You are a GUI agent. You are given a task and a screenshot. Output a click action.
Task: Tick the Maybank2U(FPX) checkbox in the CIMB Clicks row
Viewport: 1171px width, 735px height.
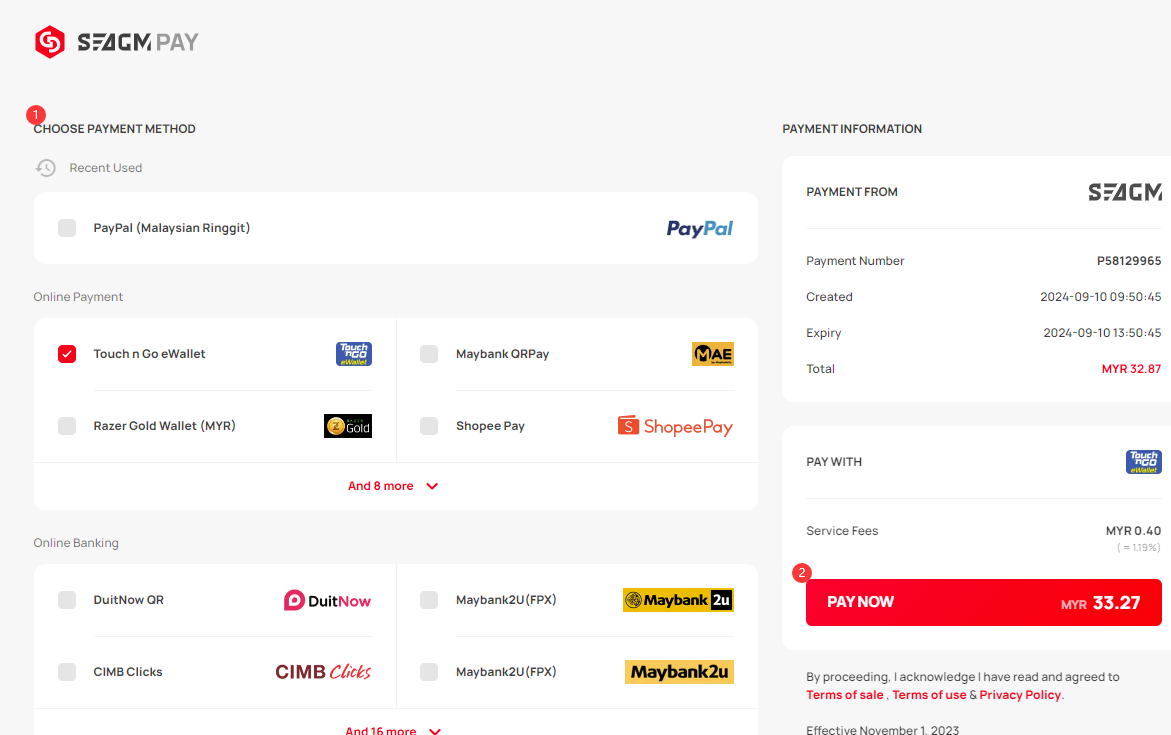click(429, 672)
